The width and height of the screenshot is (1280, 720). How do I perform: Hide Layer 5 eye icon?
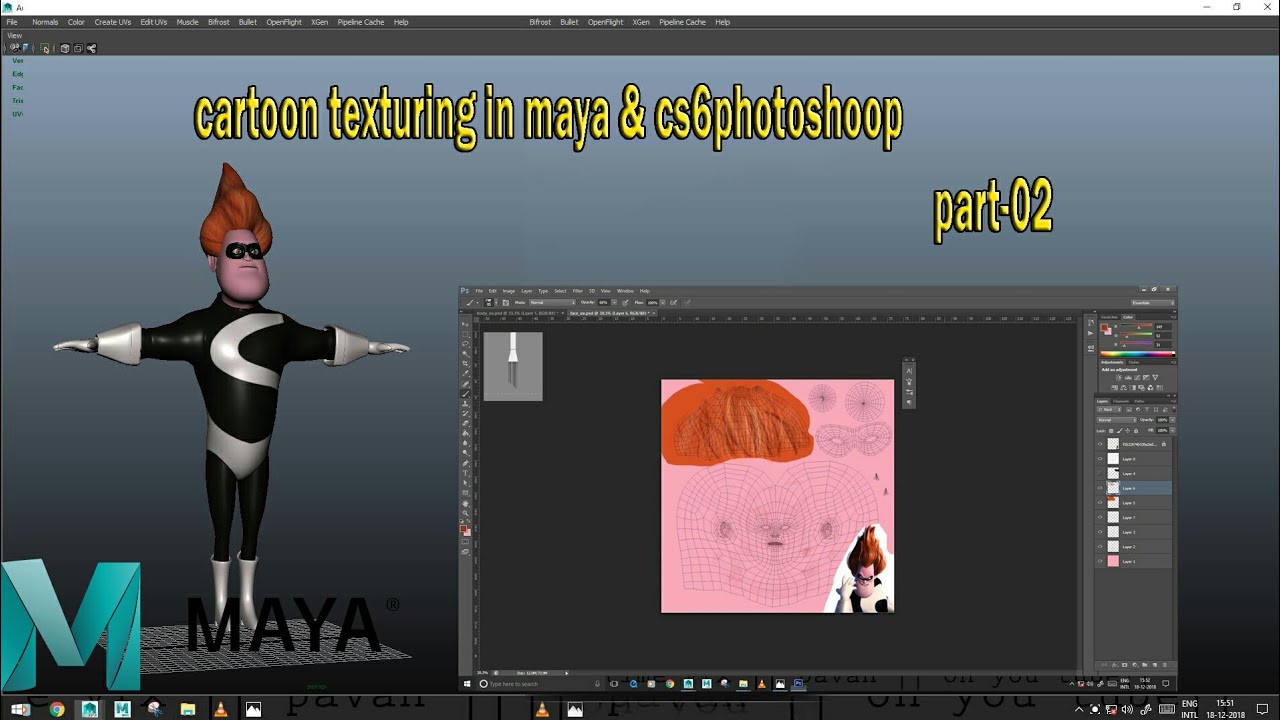tap(1100, 503)
